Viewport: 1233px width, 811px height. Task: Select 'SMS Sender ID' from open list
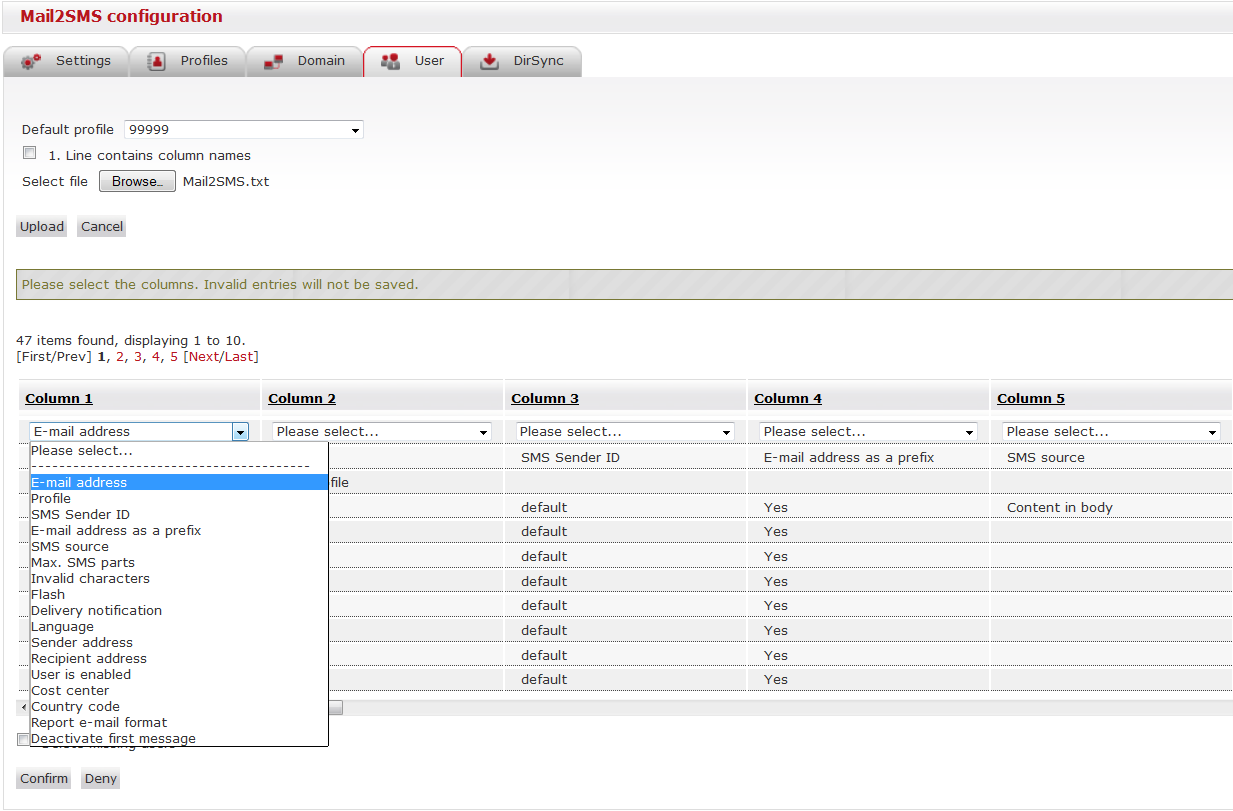(x=80, y=515)
